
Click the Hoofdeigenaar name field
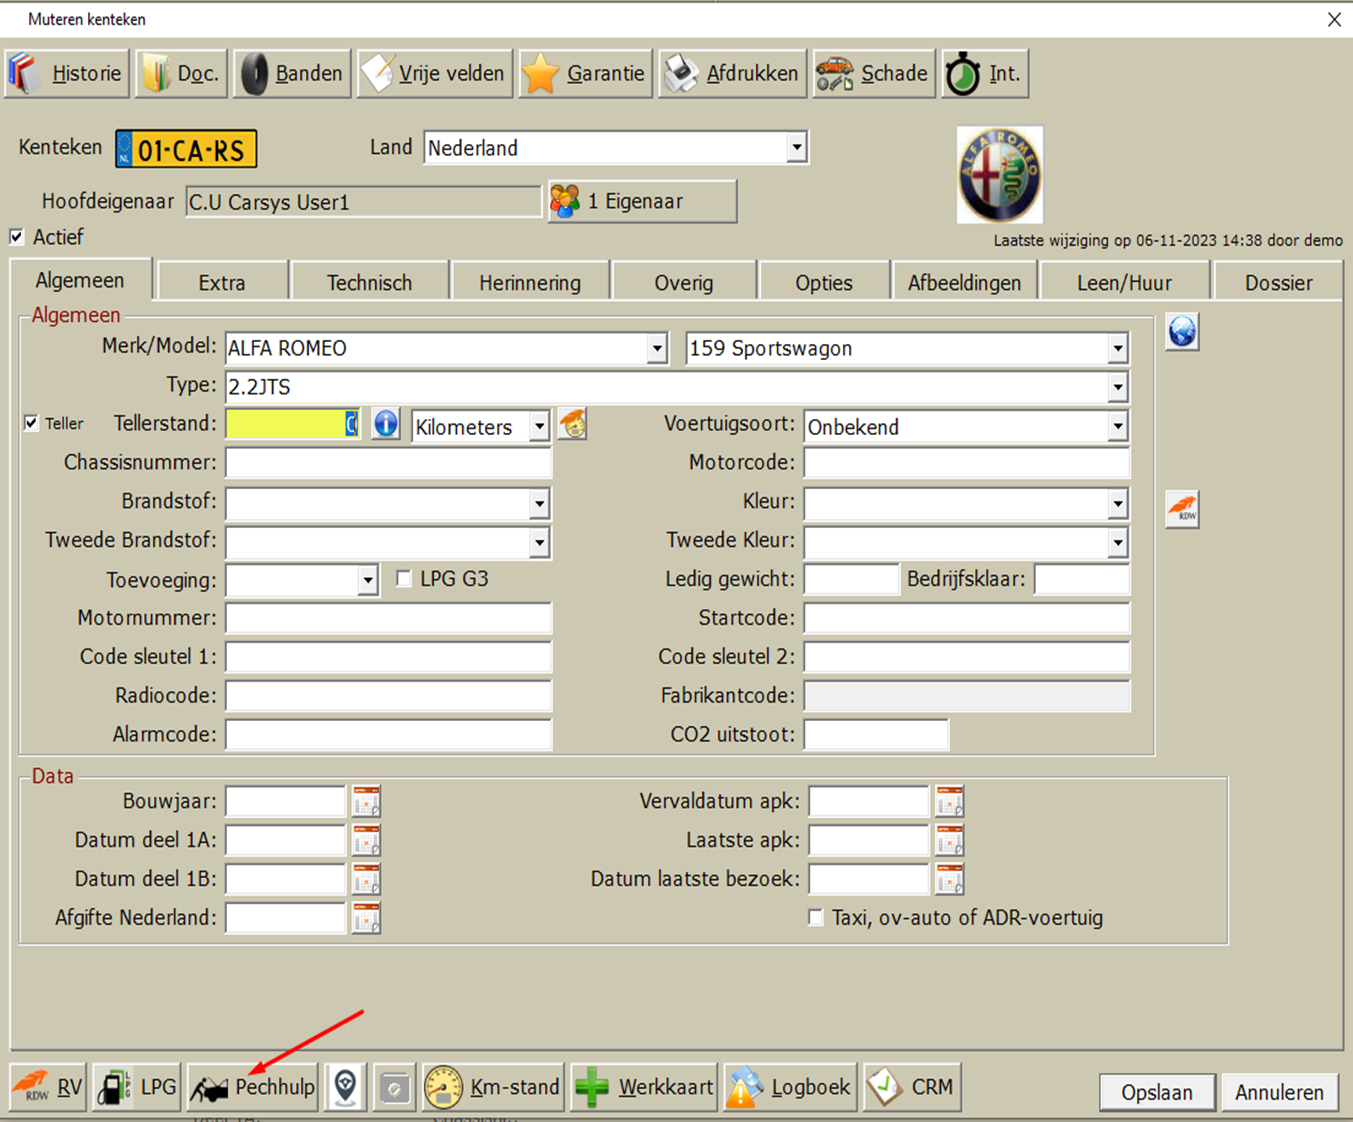363,202
